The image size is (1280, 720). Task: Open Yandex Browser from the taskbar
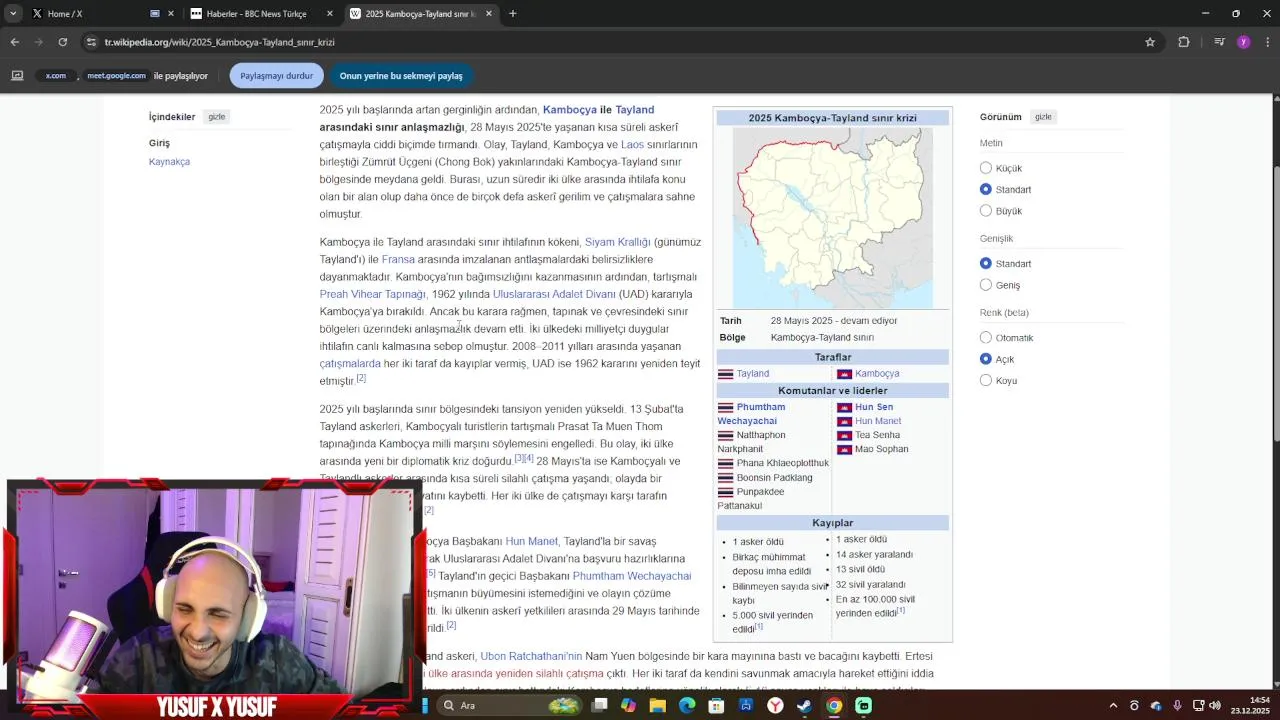click(x=775, y=706)
